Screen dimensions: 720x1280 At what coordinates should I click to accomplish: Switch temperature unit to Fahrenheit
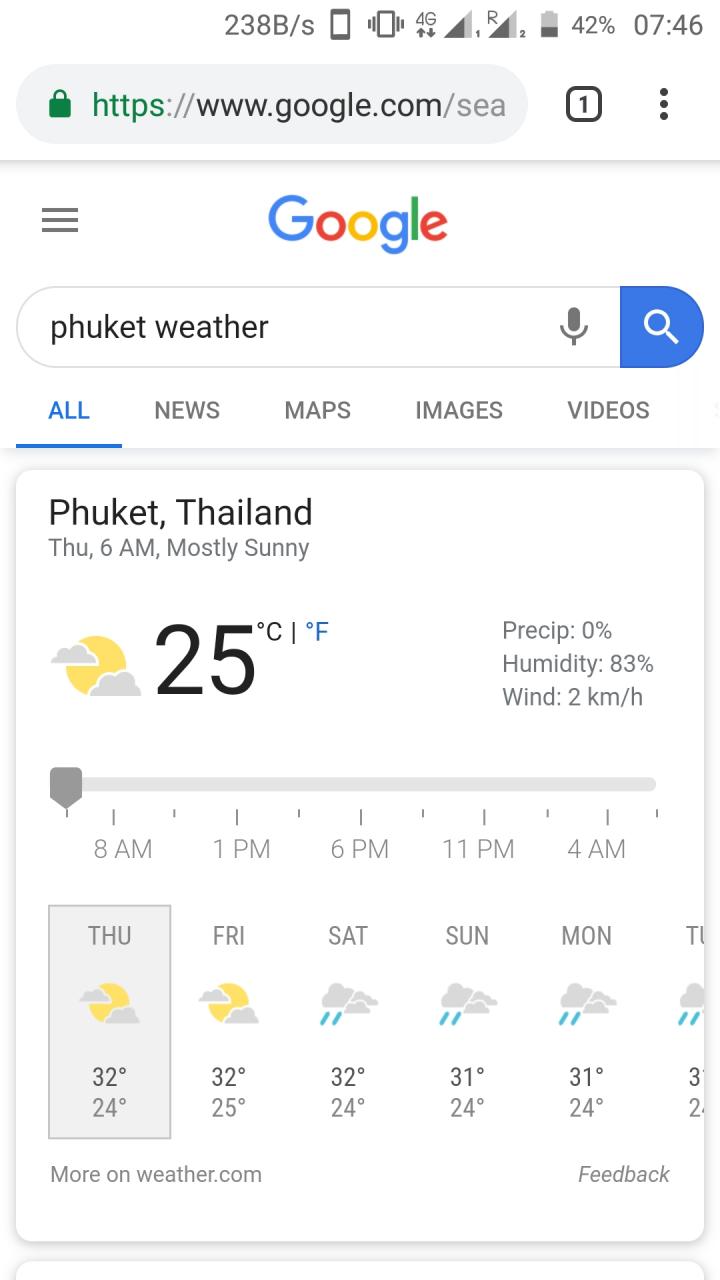point(317,632)
